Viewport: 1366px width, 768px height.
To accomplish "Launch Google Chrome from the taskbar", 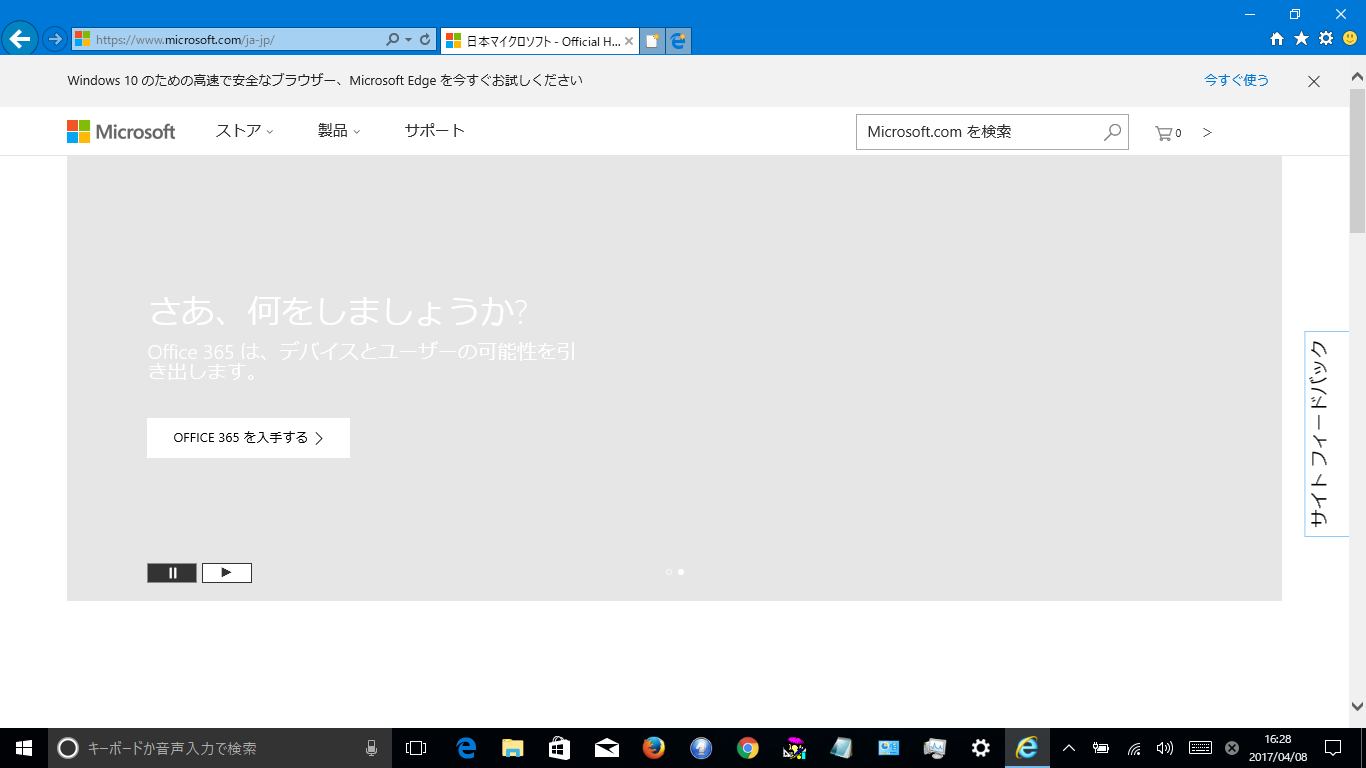I will pyautogui.click(x=747, y=748).
